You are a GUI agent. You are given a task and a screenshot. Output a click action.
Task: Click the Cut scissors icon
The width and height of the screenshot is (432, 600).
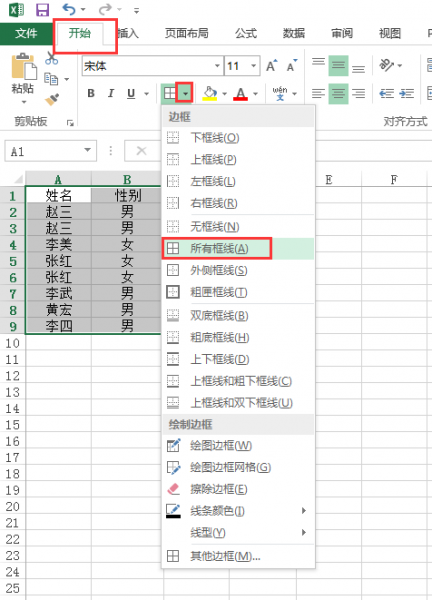coord(51,58)
